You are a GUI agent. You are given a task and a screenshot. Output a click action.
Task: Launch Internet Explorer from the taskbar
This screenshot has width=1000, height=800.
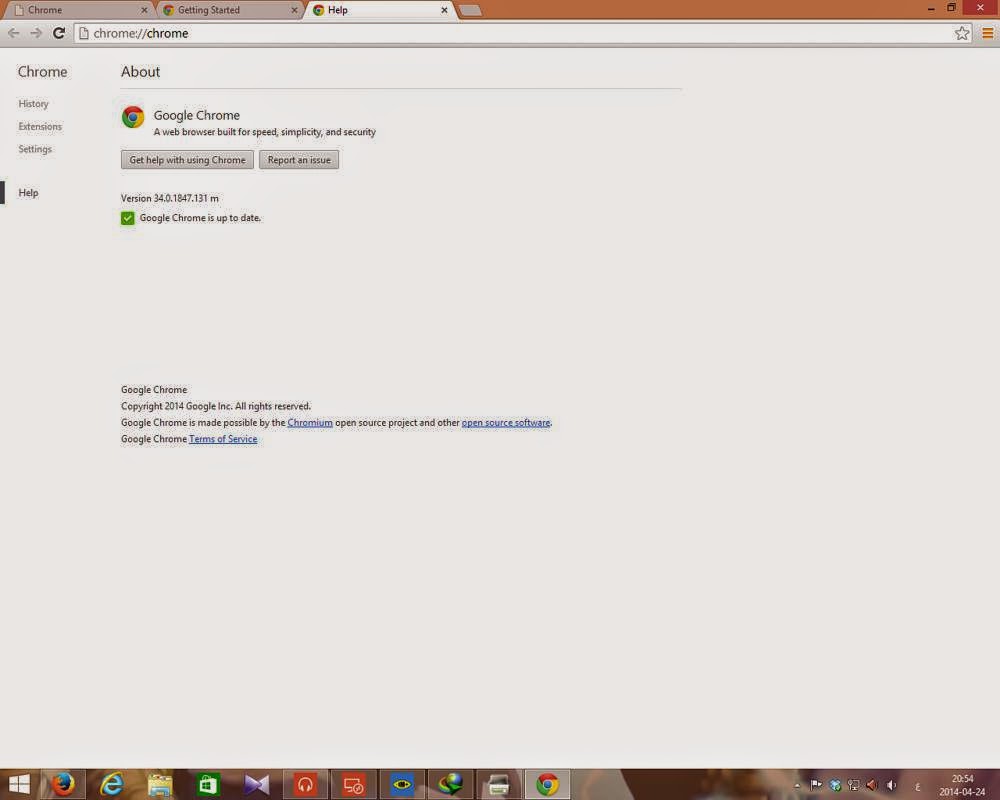pyautogui.click(x=112, y=784)
